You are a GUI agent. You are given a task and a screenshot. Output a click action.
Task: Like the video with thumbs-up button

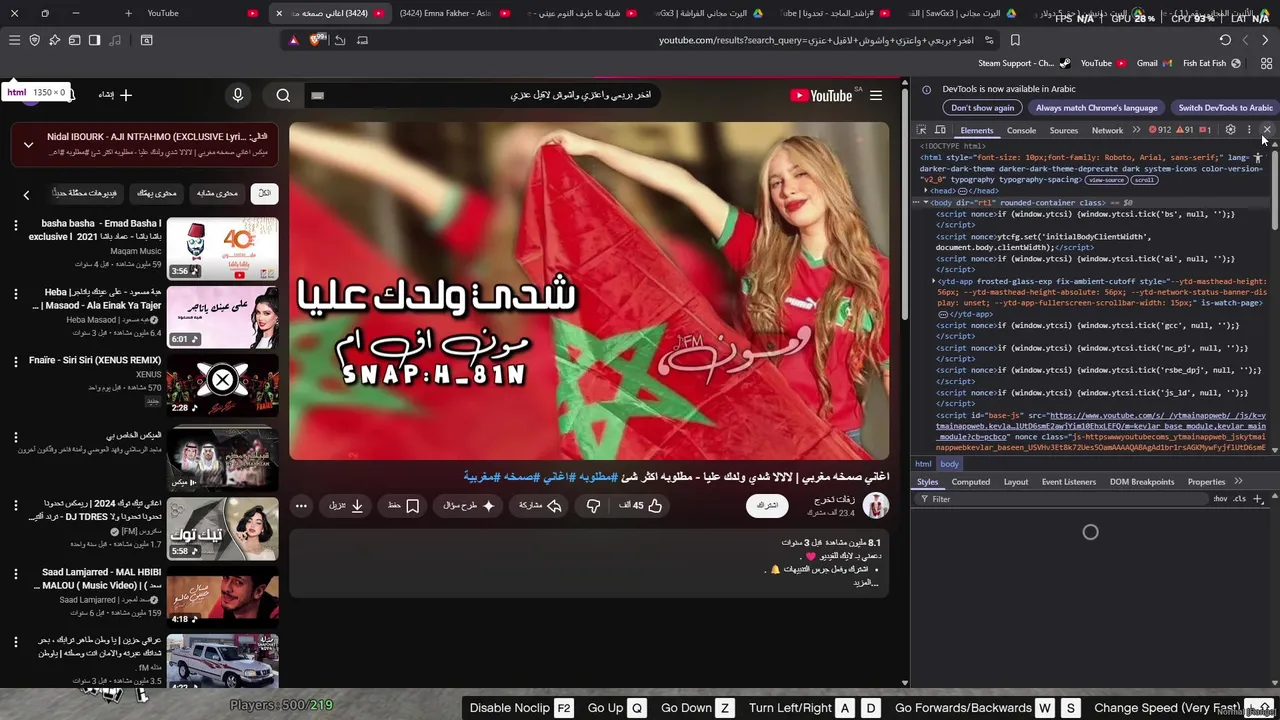pos(641,506)
